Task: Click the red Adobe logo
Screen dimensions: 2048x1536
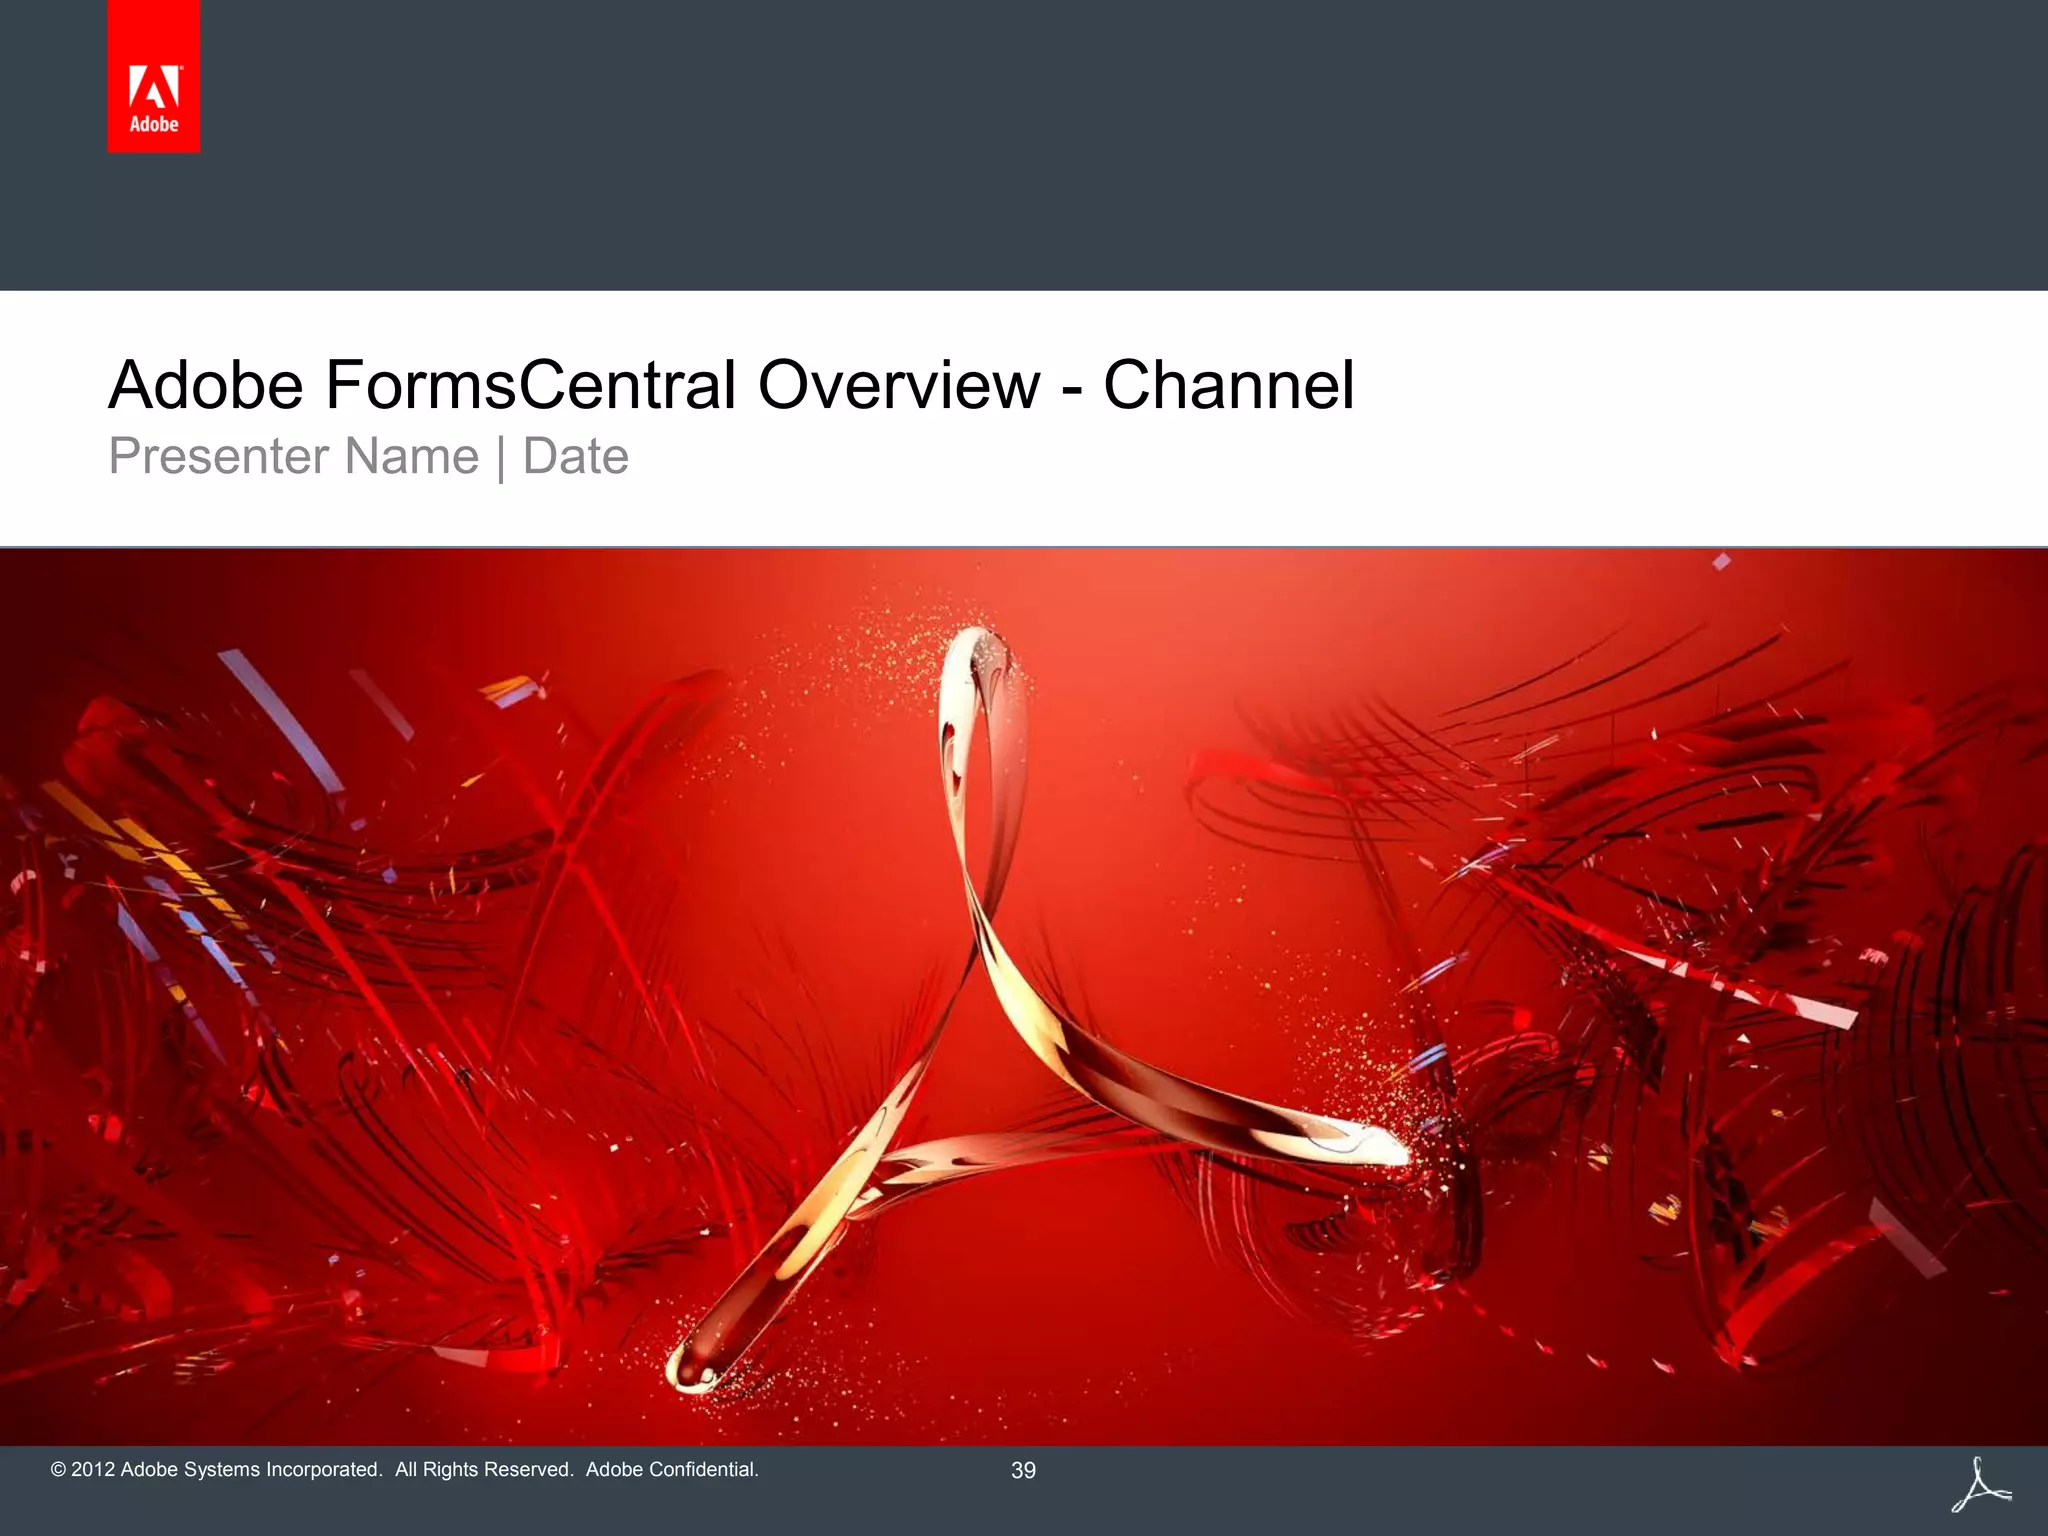Action: pos(154,76)
